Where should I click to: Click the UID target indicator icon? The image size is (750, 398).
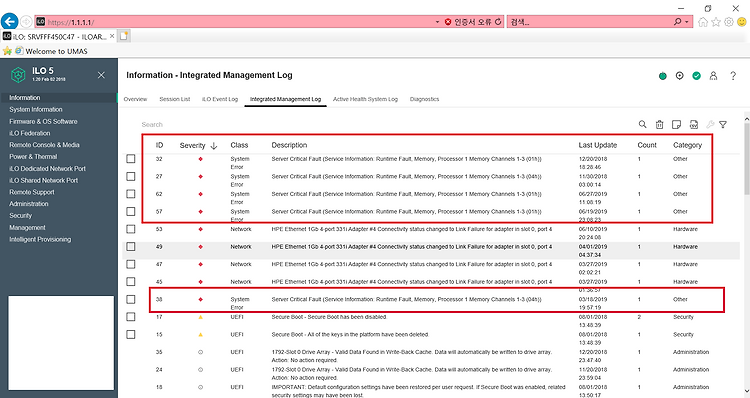(679, 76)
